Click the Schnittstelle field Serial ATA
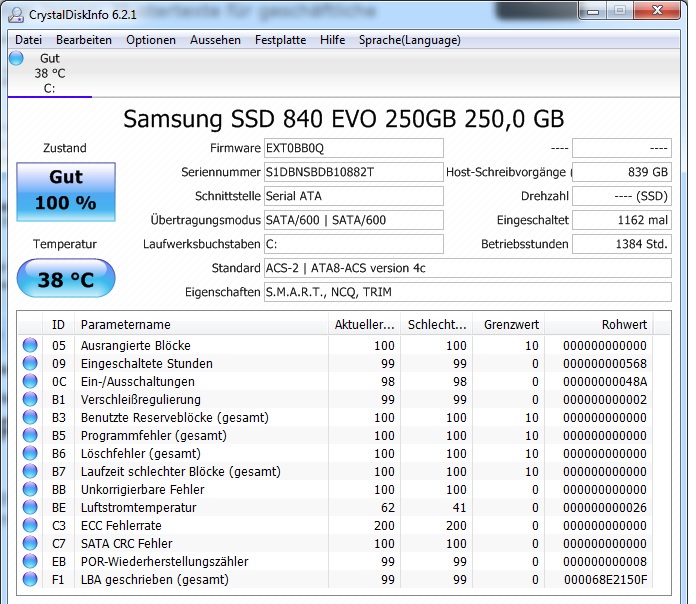 pos(354,196)
